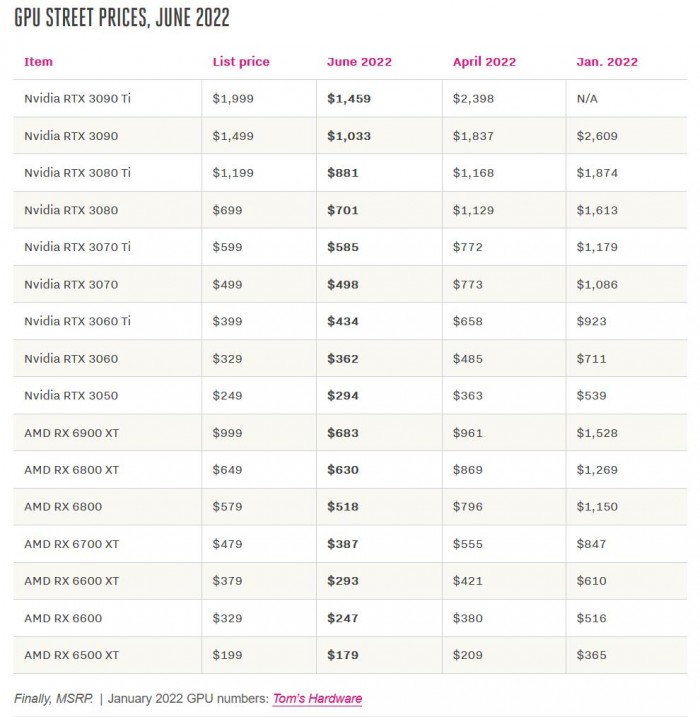The width and height of the screenshot is (700, 717).
Task: Click the $701 June price for RTX 3080
Action: click(342, 210)
